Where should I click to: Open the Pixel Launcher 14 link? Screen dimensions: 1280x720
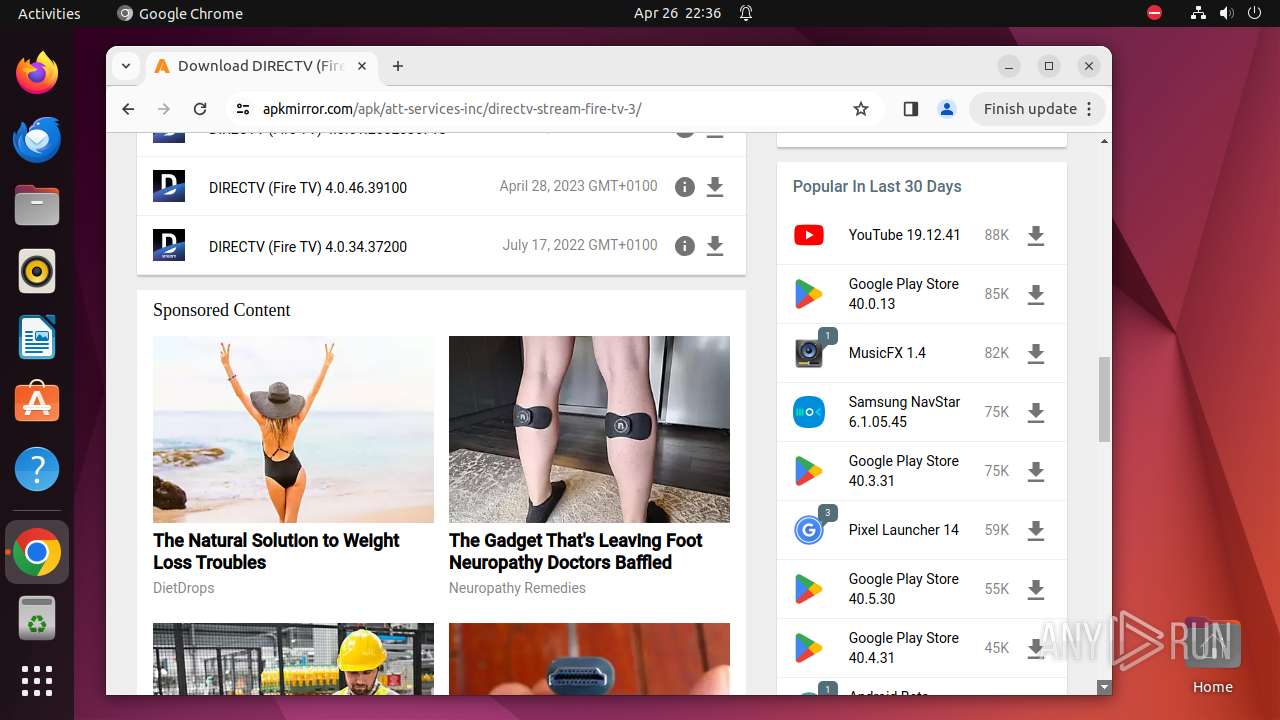pyautogui.click(x=903, y=530)
